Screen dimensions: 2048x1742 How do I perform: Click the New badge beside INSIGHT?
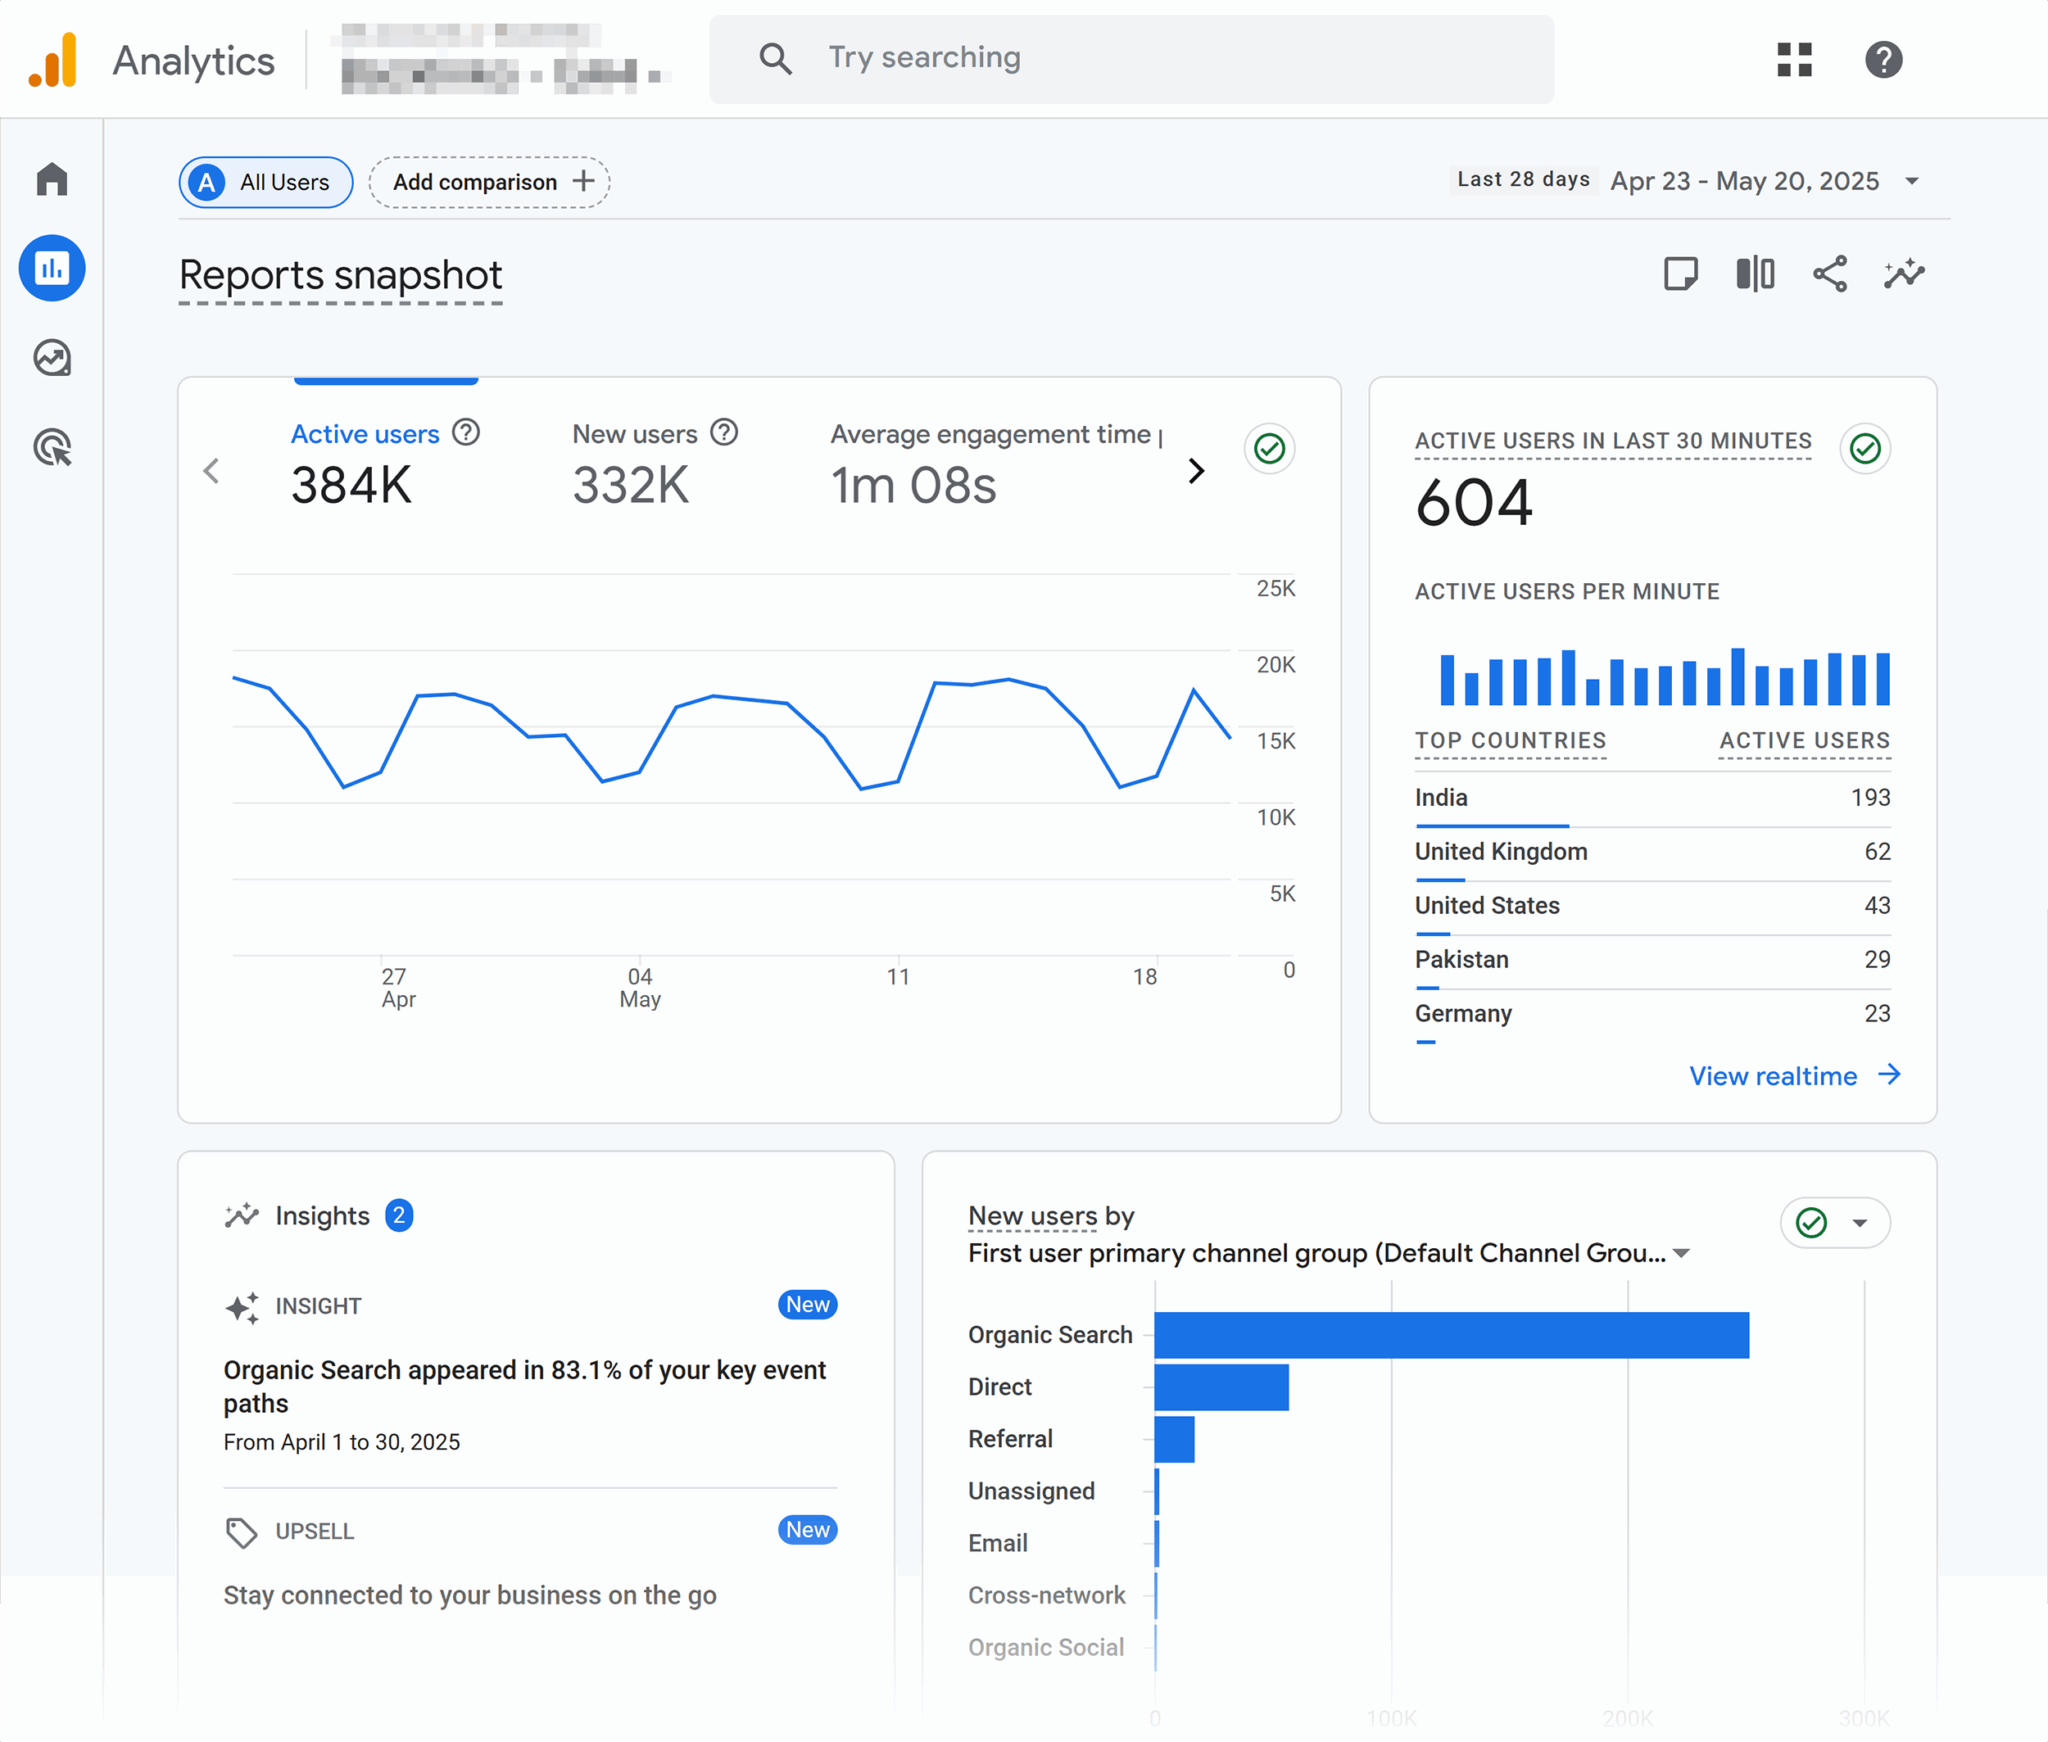807,1305
